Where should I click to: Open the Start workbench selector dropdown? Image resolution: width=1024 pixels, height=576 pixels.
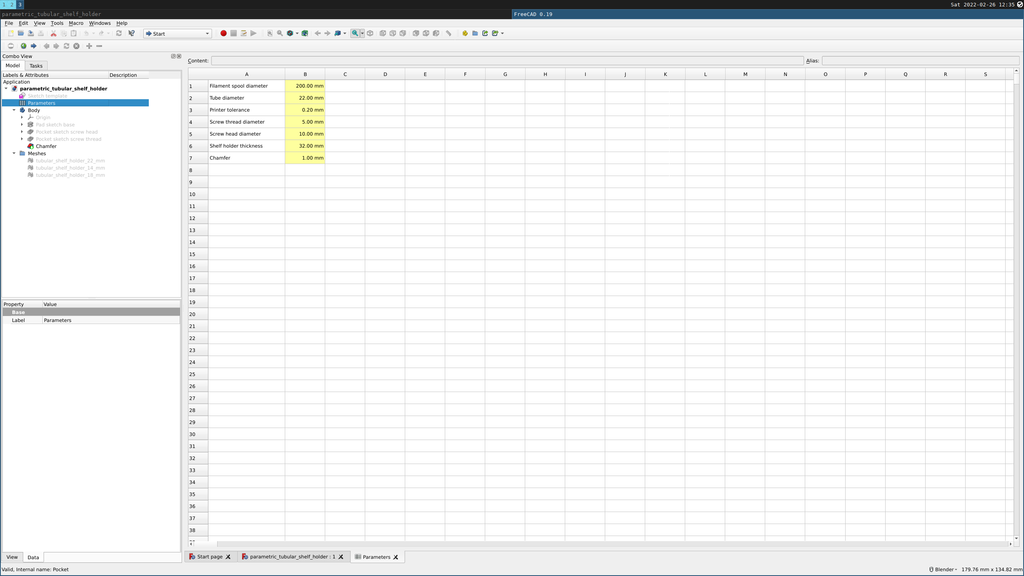tap(177, 33)
